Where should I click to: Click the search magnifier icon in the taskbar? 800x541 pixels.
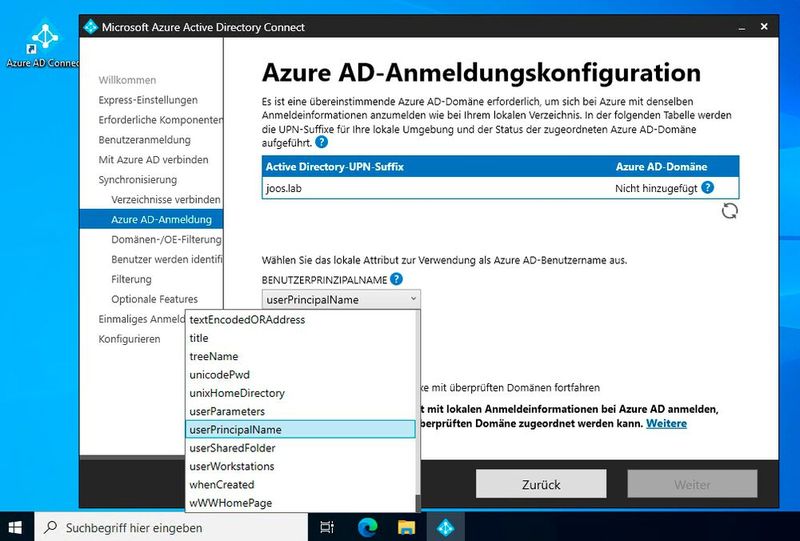[x=51, y=527]
